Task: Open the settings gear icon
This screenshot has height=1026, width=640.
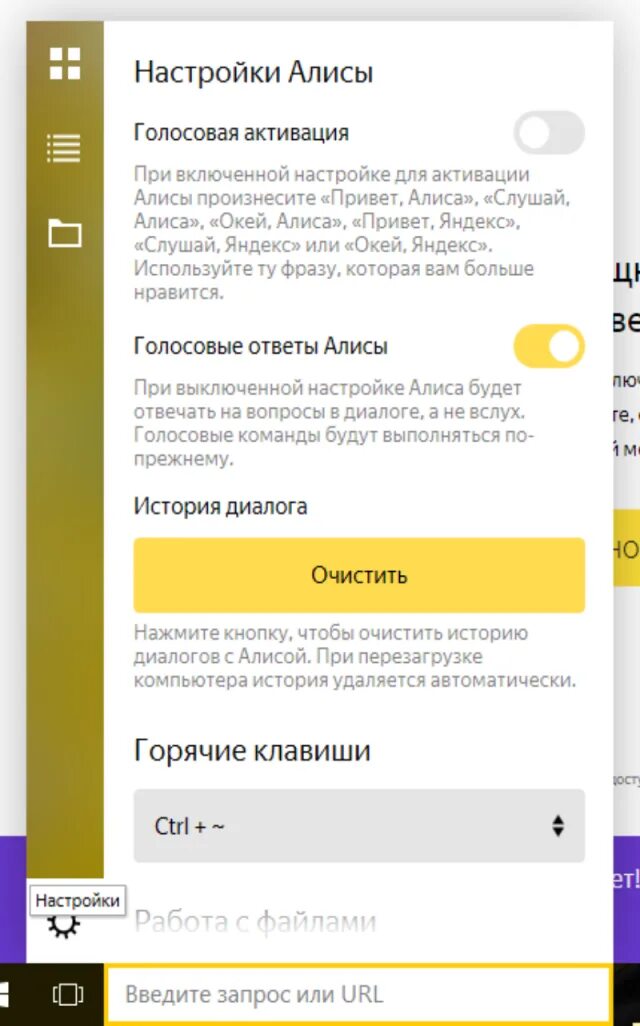Action: (x=65, y=925)
